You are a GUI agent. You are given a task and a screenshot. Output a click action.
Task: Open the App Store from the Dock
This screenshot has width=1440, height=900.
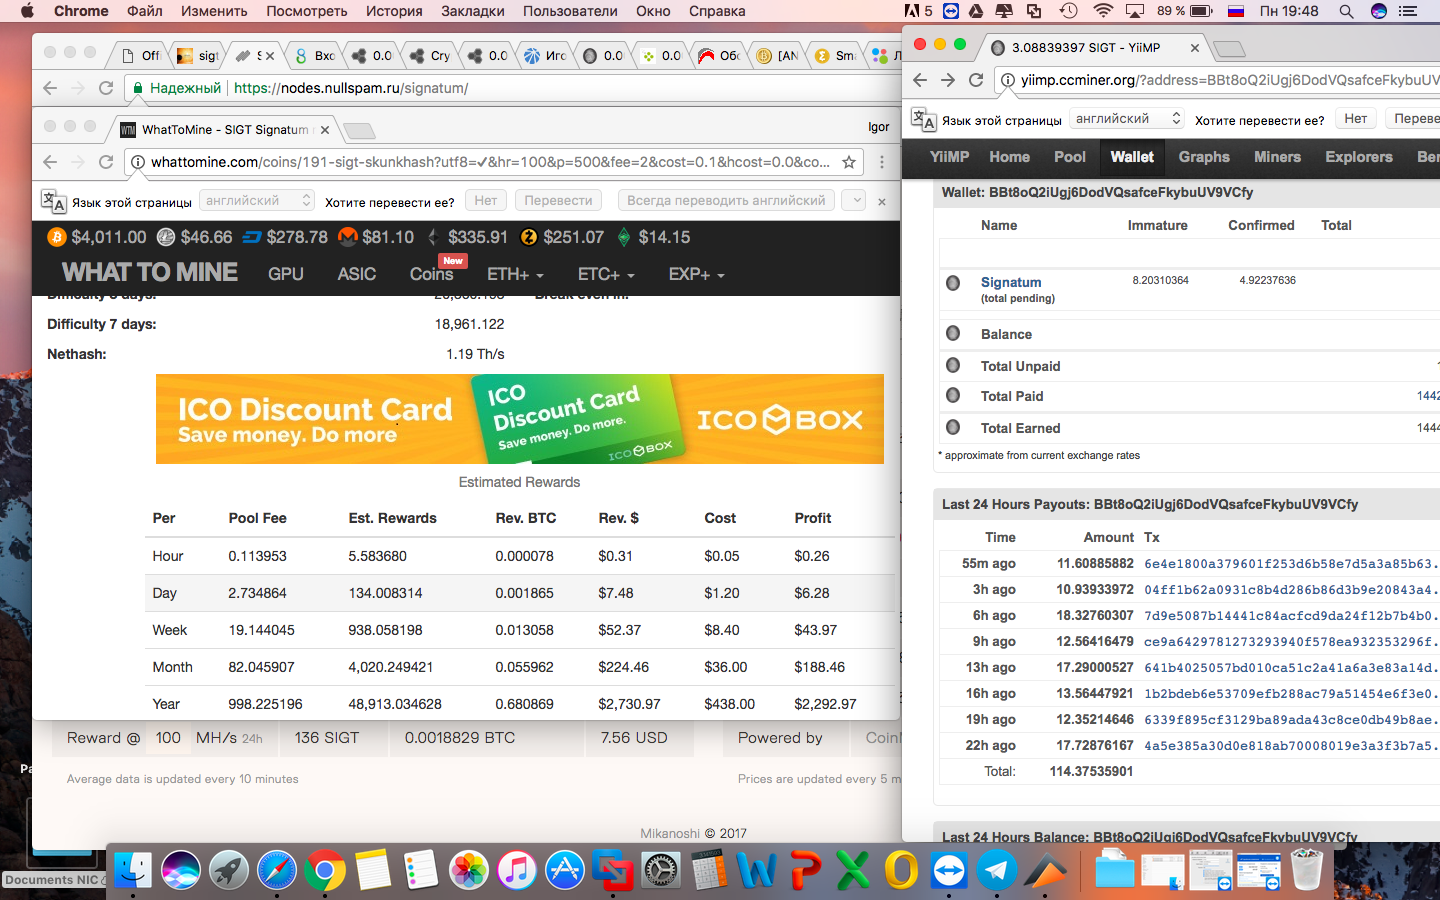(x=565, y=871)
